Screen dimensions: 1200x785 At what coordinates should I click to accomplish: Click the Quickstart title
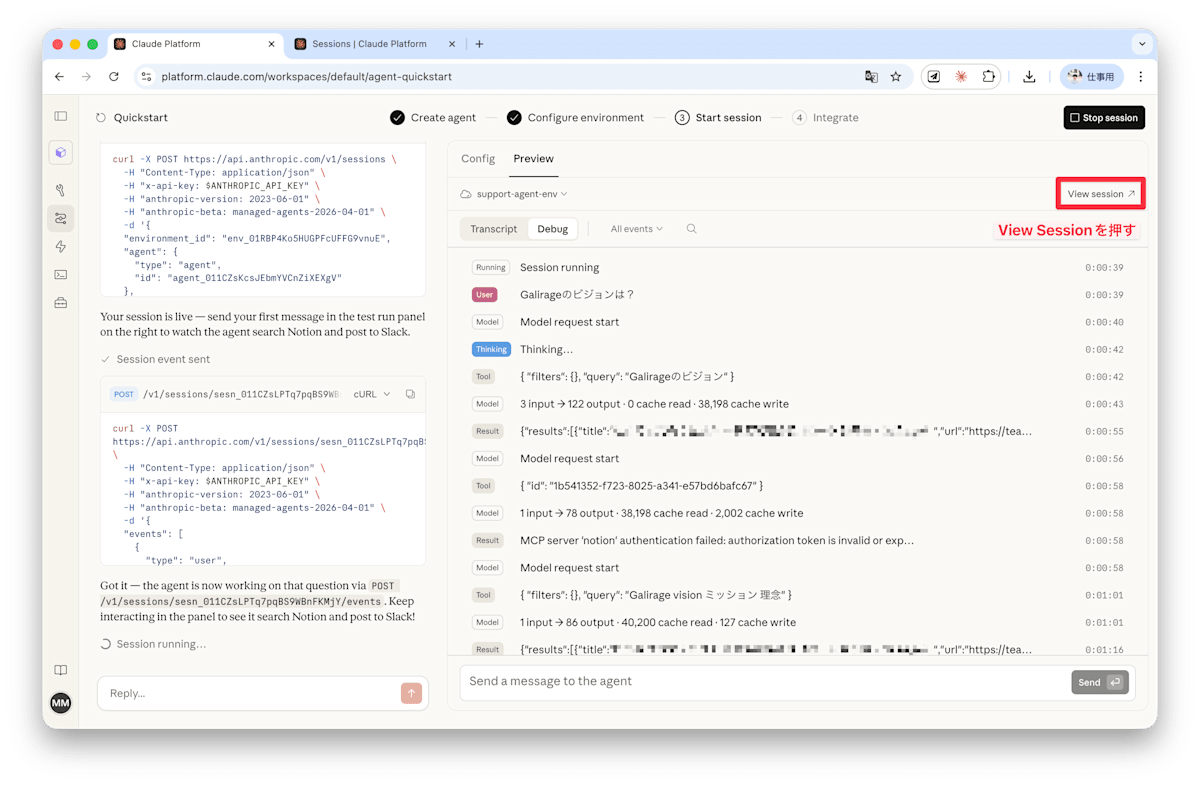coord(141,118)
